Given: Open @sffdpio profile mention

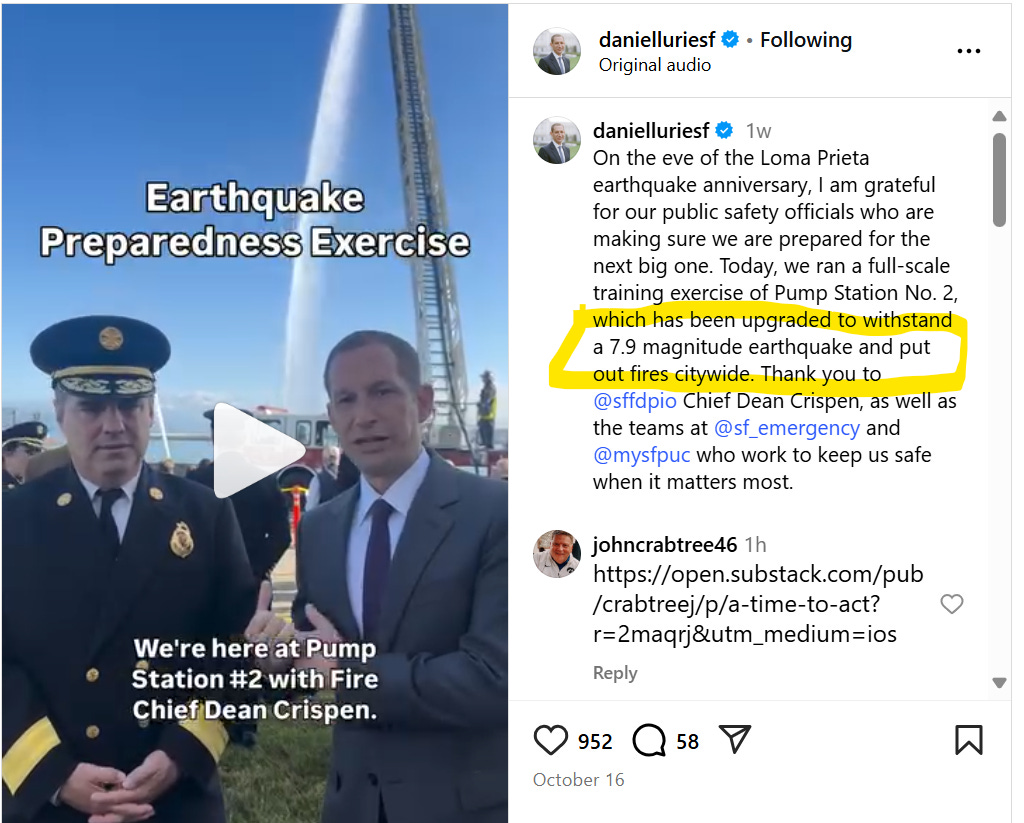Looking at the screenshot, I should coord(635,400).
